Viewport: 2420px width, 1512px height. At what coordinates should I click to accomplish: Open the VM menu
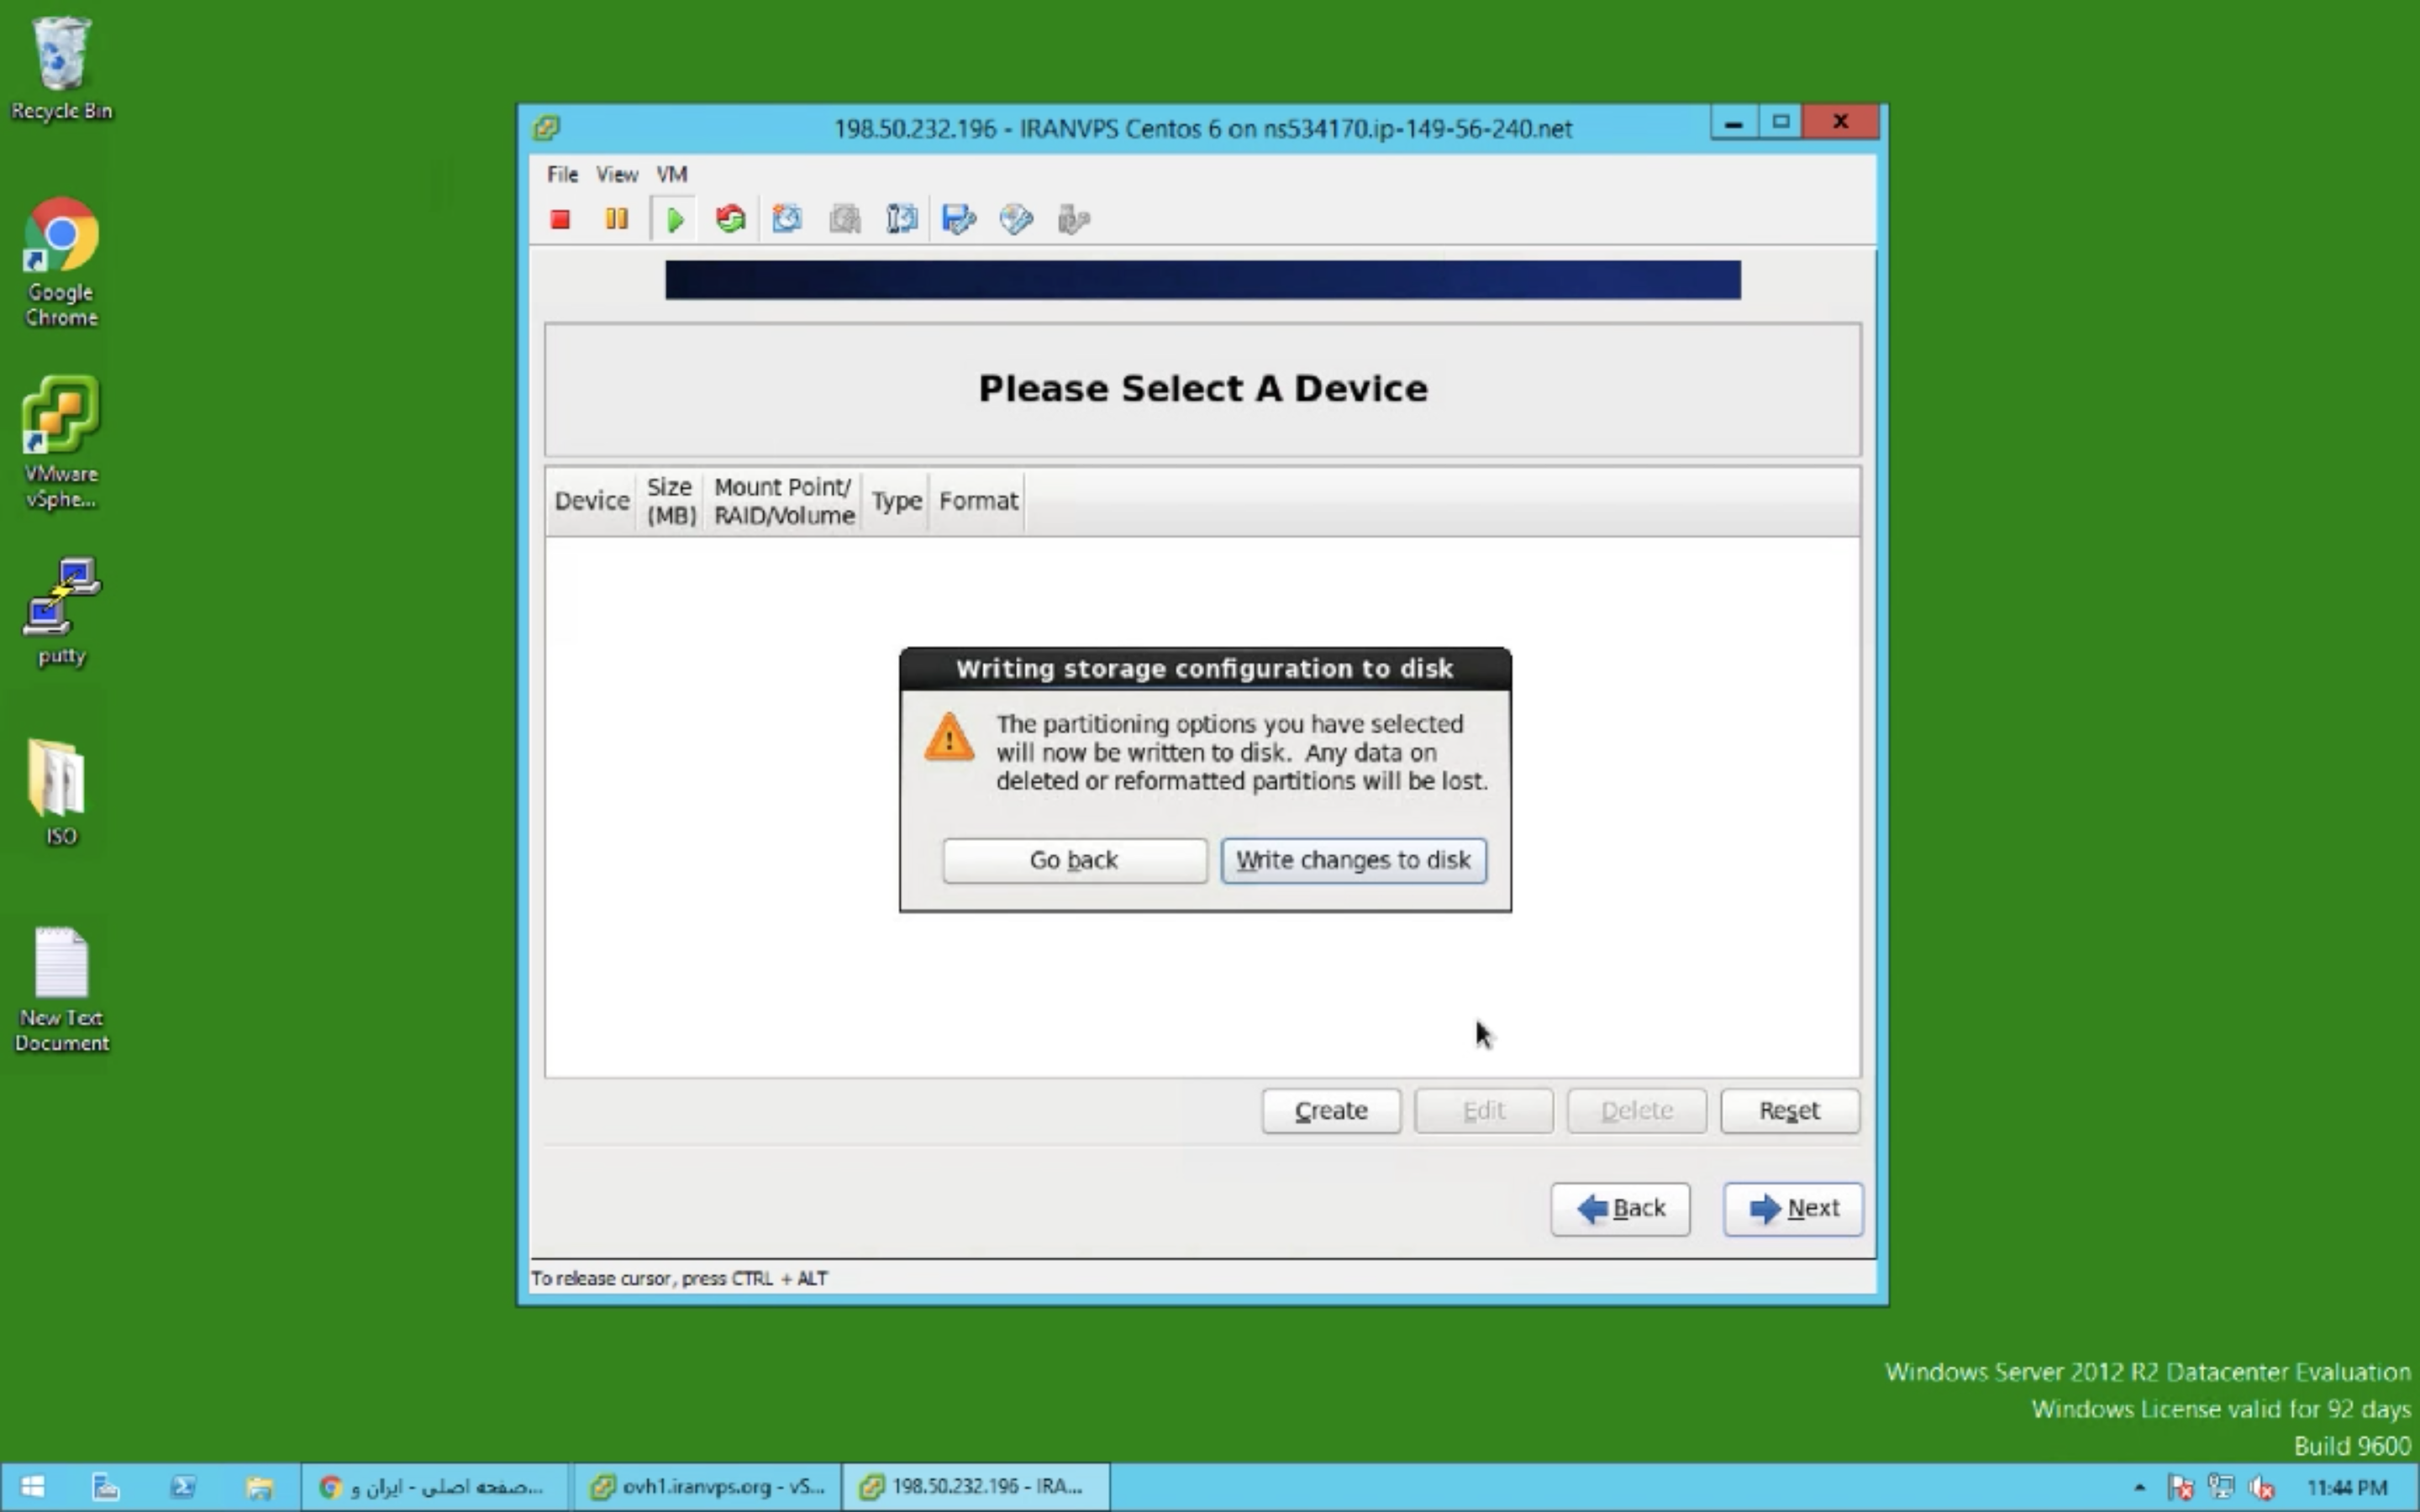(x=671, y=174)
